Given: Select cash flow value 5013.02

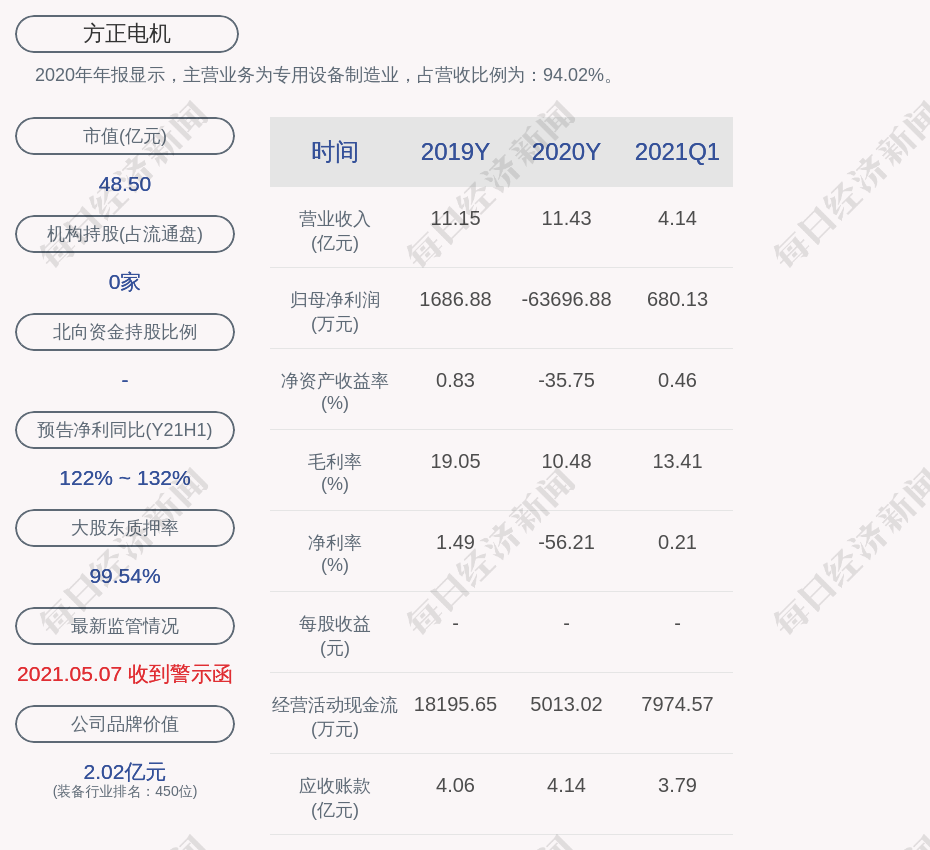Looking at the screenshot, I should [x=566, y=704].
